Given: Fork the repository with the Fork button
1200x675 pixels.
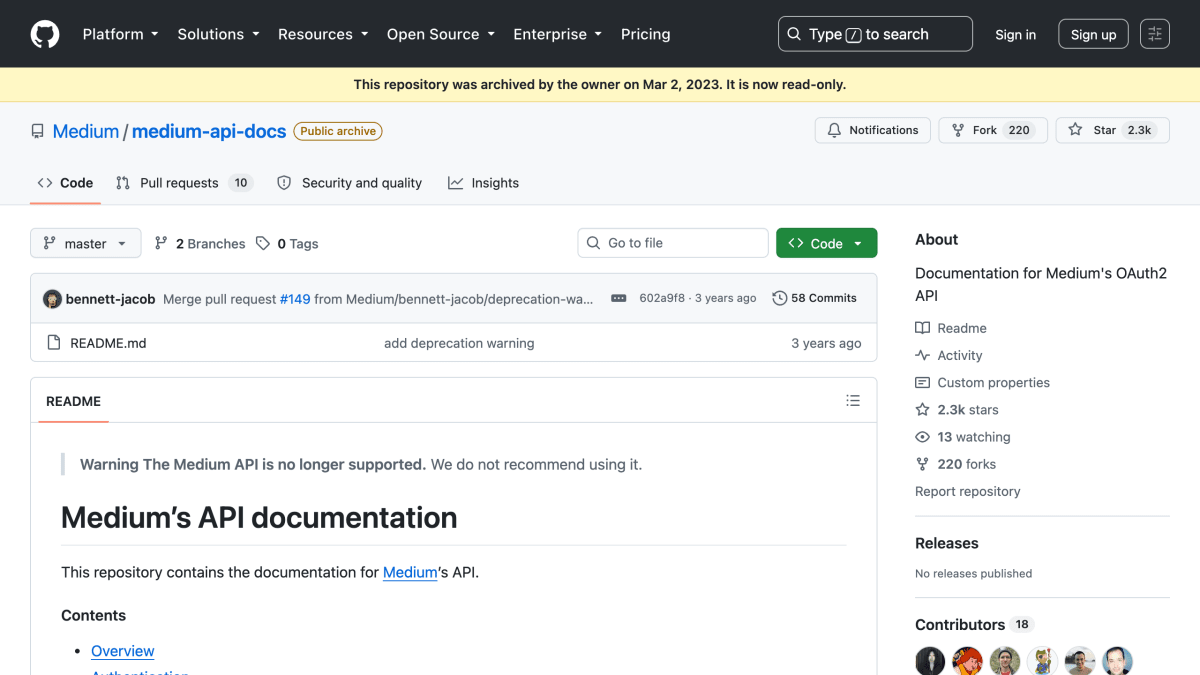Looking at the screenshot, I should (x=993, y=130).
